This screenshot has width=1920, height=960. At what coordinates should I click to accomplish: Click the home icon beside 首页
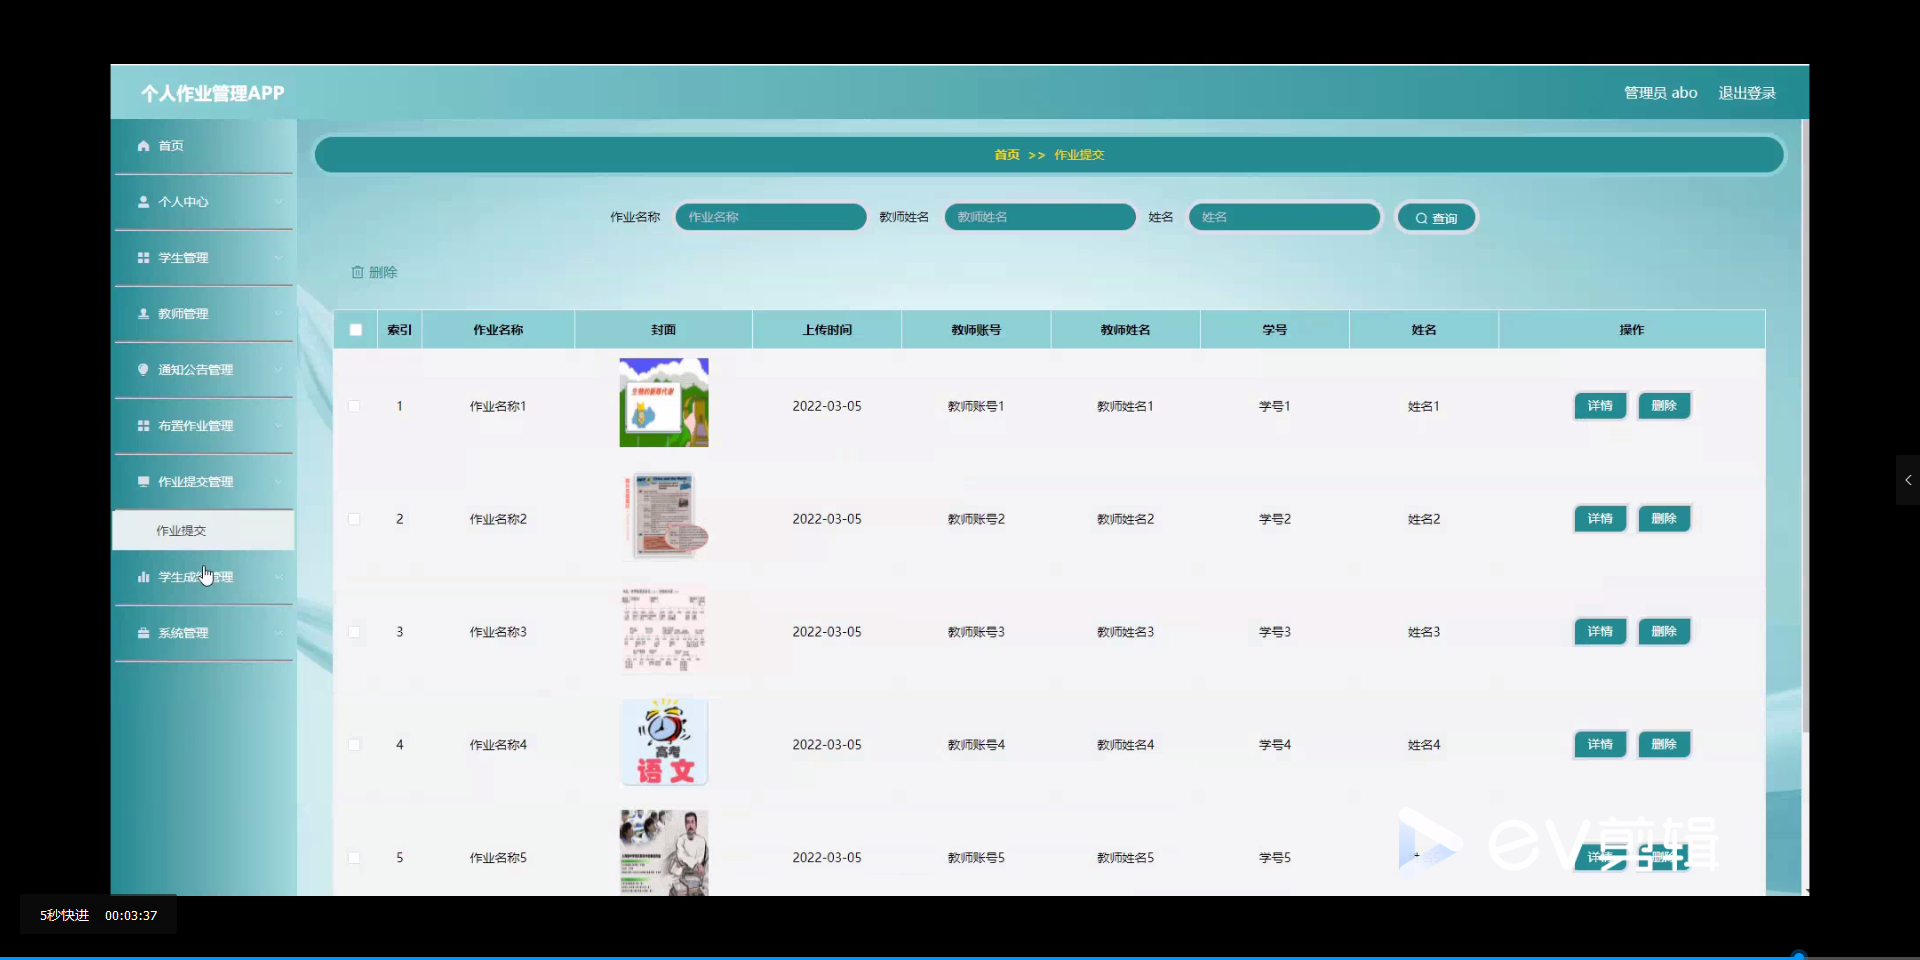coord(143,146)
